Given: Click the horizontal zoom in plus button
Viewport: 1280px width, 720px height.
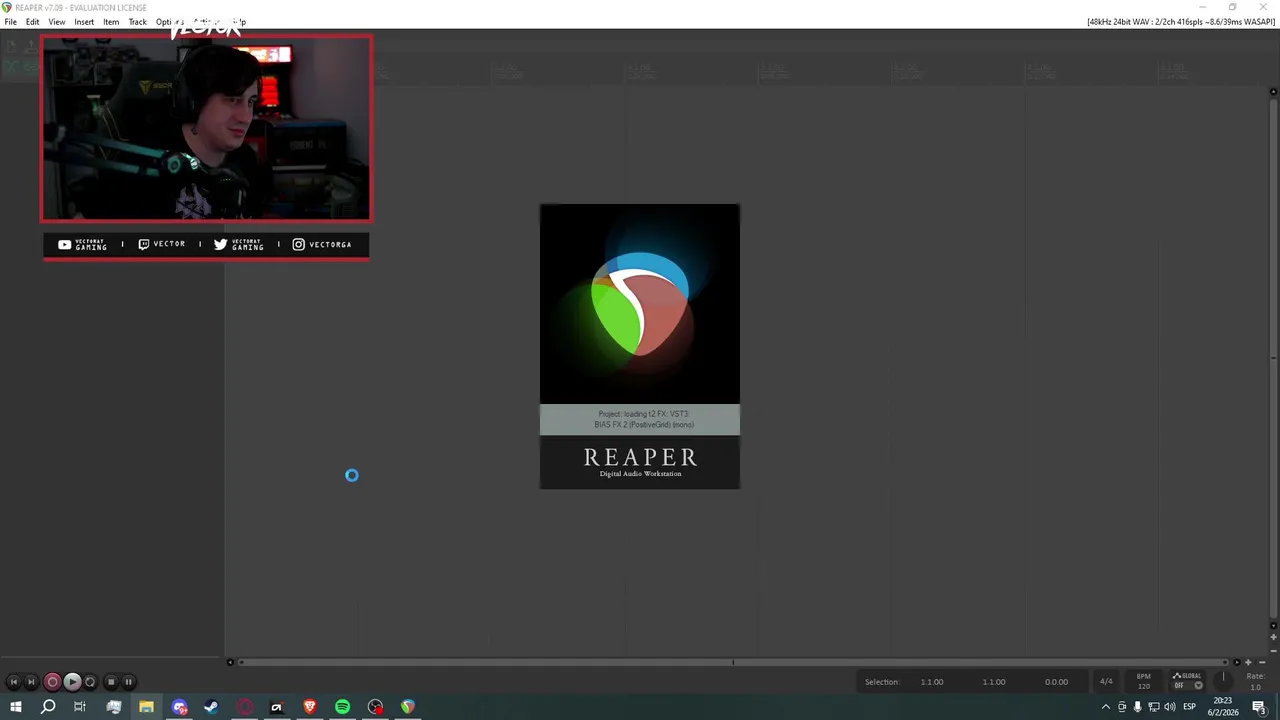Looking at the screenshot, I should (x=1247, y=662).
